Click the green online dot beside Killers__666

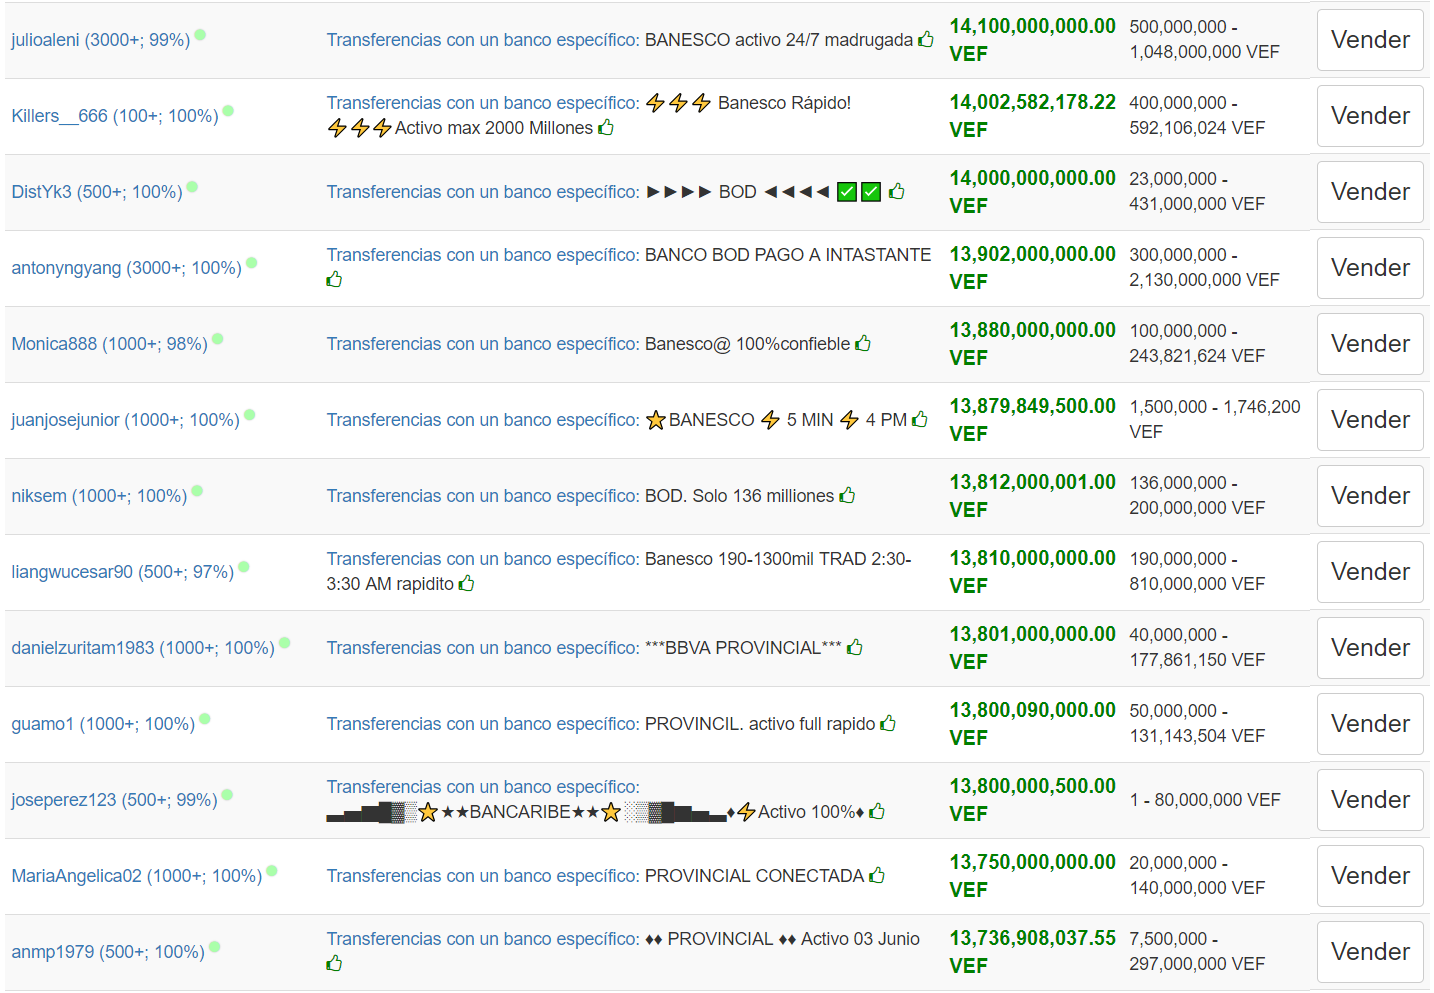[x=228, y=111]
